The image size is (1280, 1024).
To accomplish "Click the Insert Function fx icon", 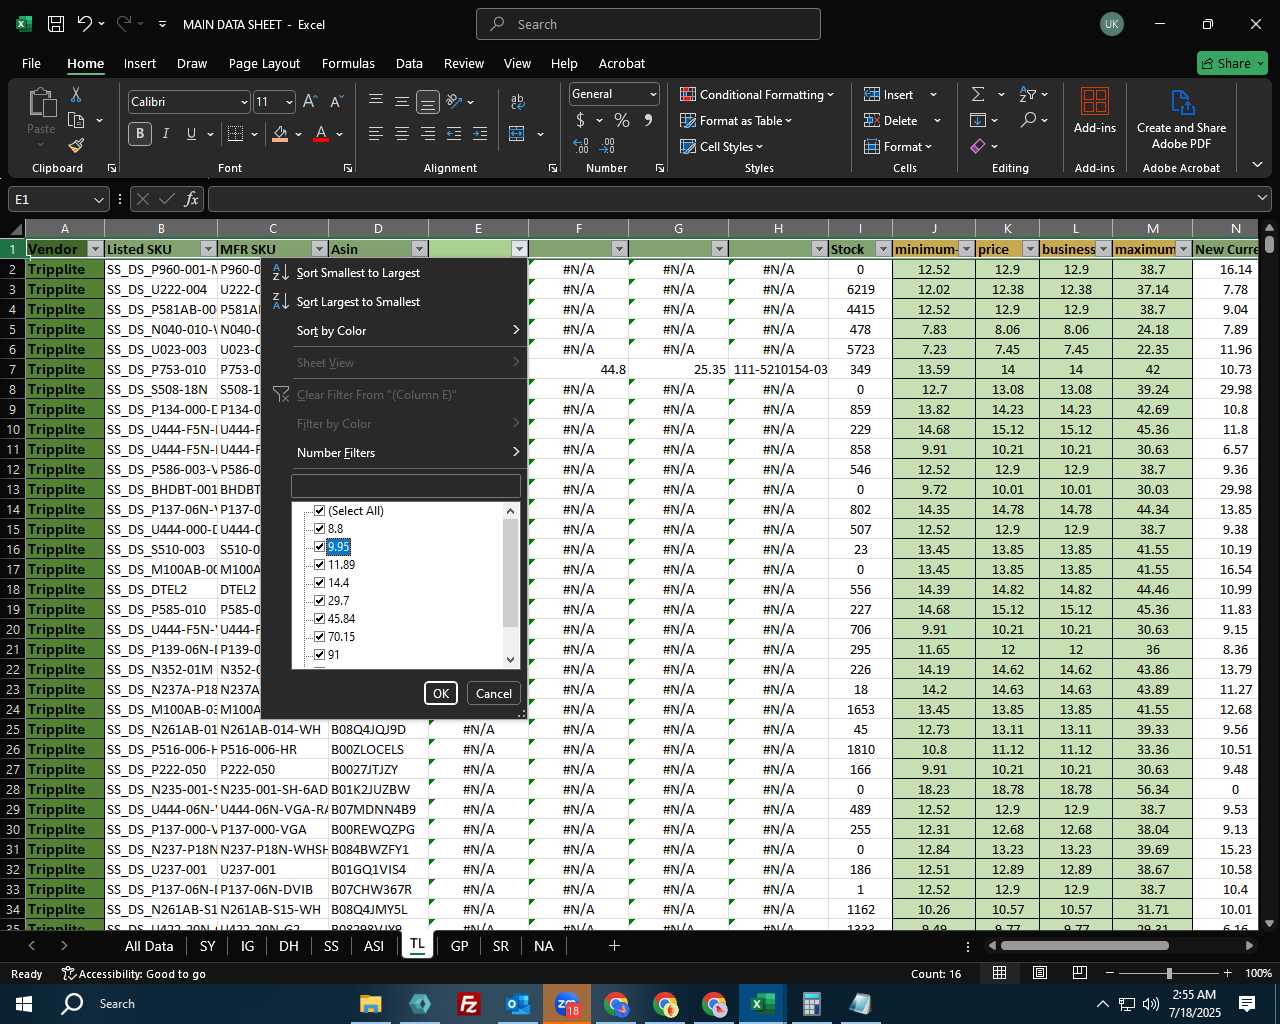I will (x=192, y=199).
